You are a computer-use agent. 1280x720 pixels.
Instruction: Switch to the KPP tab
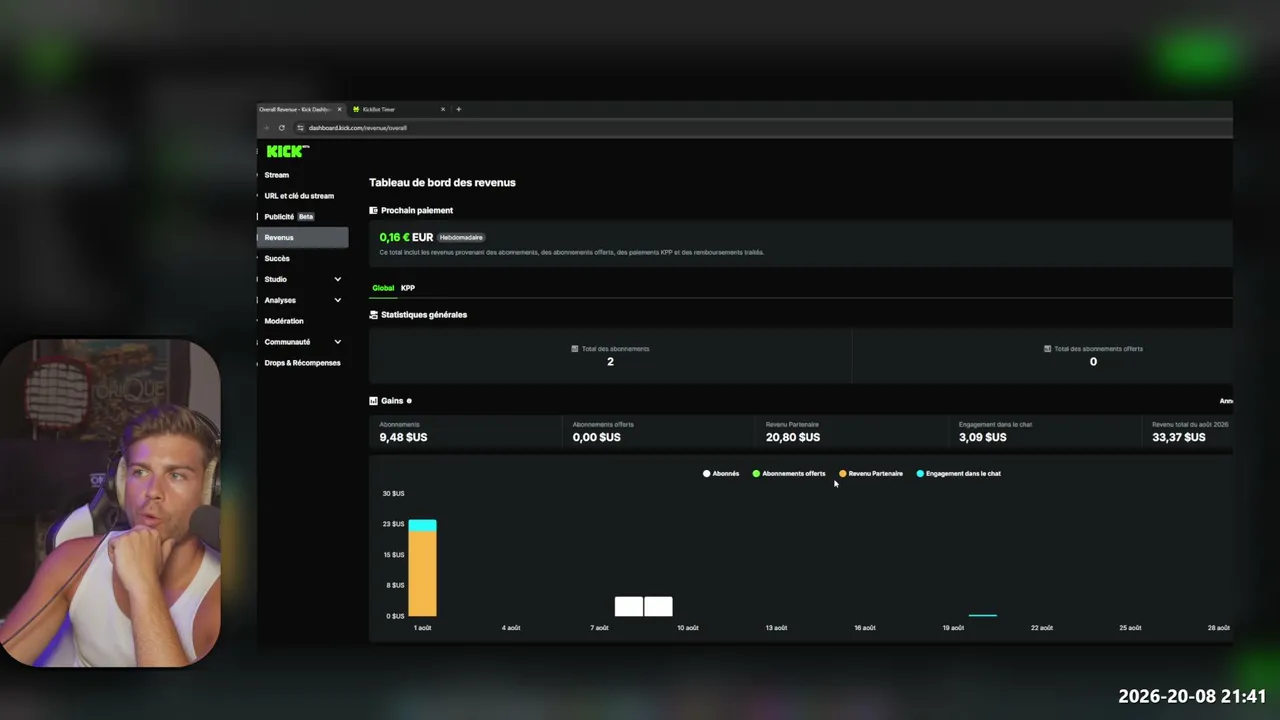click(x=408, y=288)
